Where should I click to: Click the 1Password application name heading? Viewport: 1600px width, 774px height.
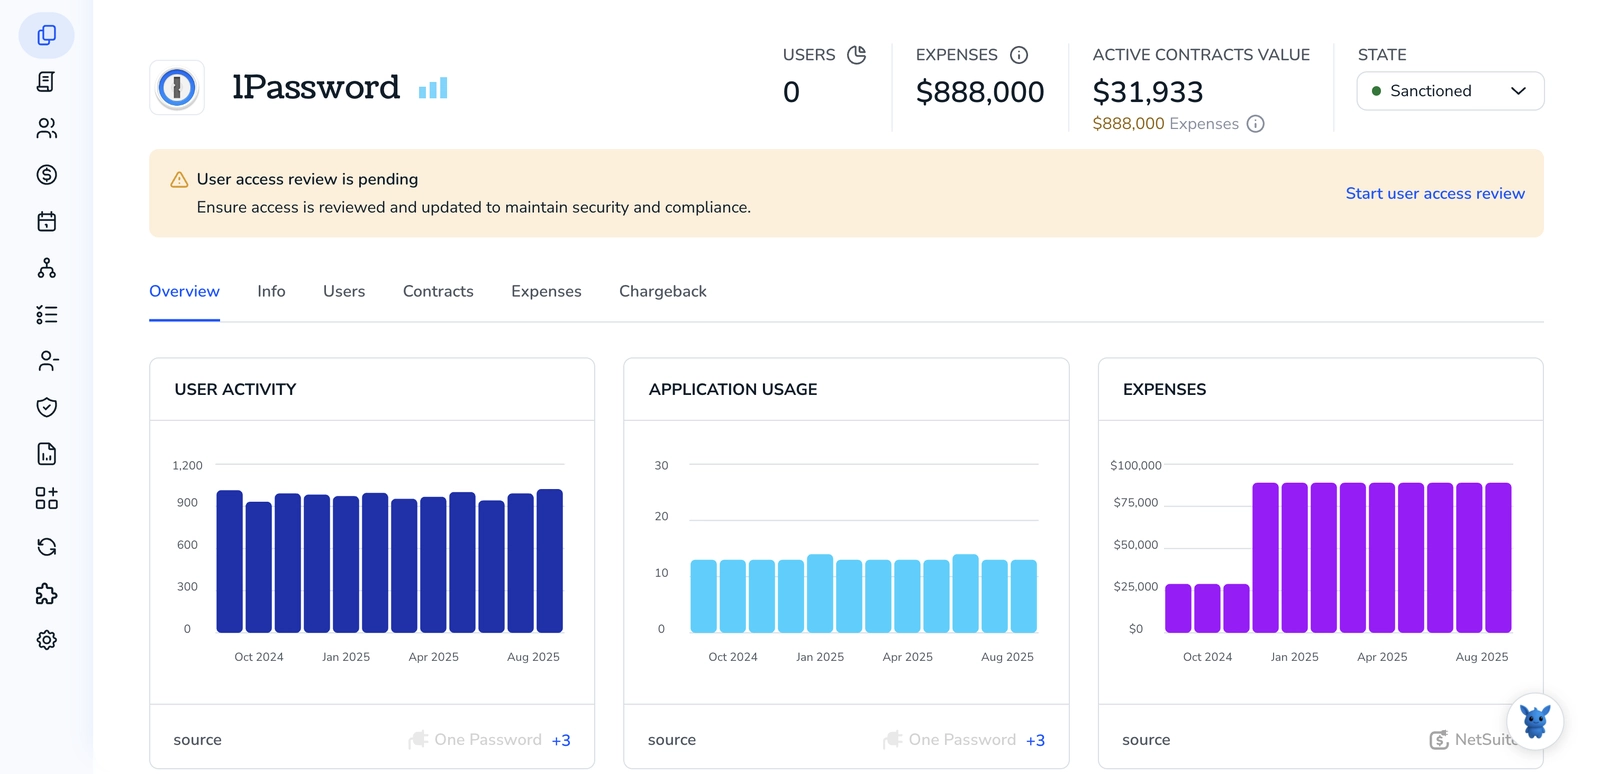(x=316, y=88)
